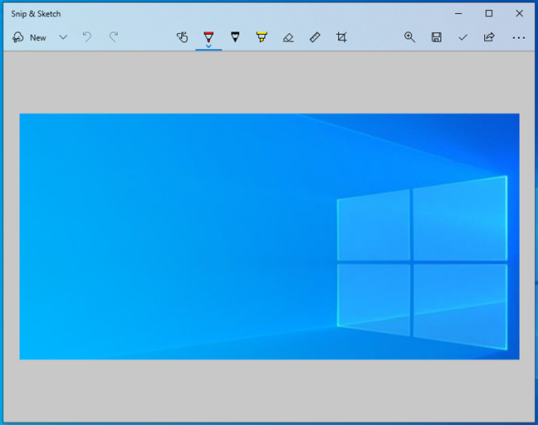The image size is (538, 425).
Task: Undo the last annotation
Action: click(87, 37)
